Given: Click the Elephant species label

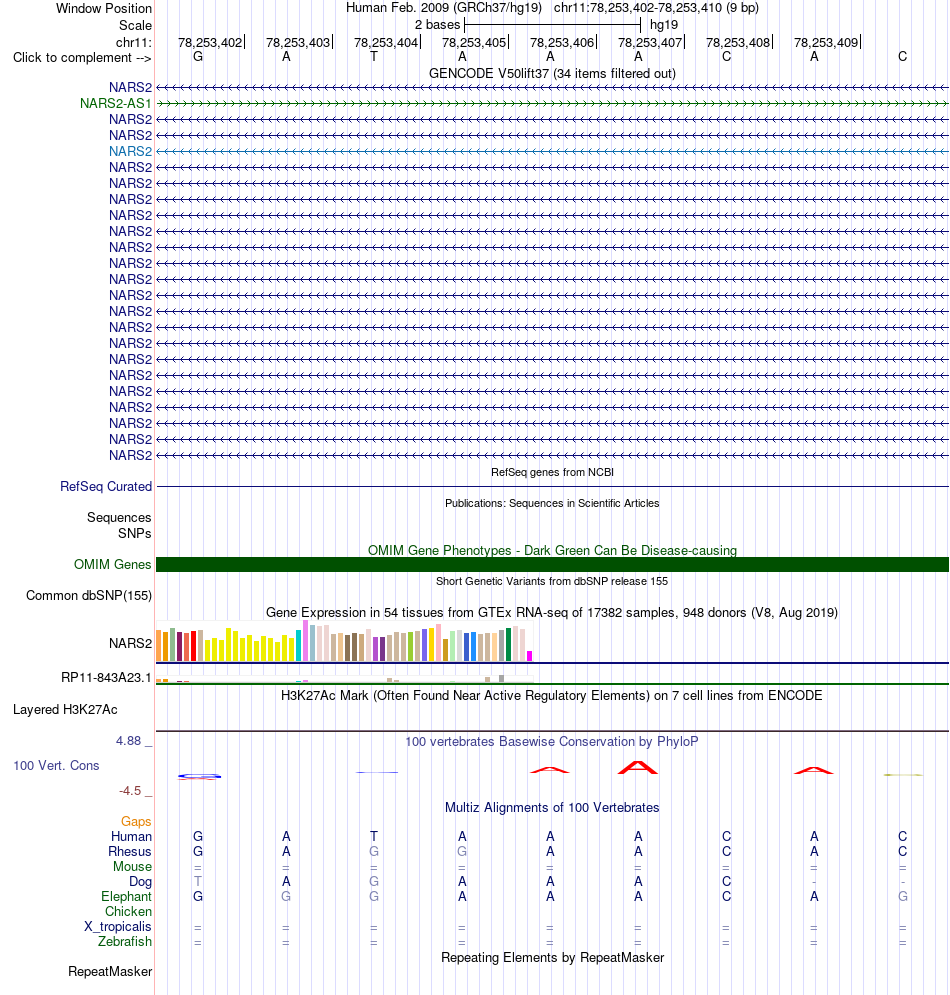Looking at the screenshot, I should coord(126,897).
